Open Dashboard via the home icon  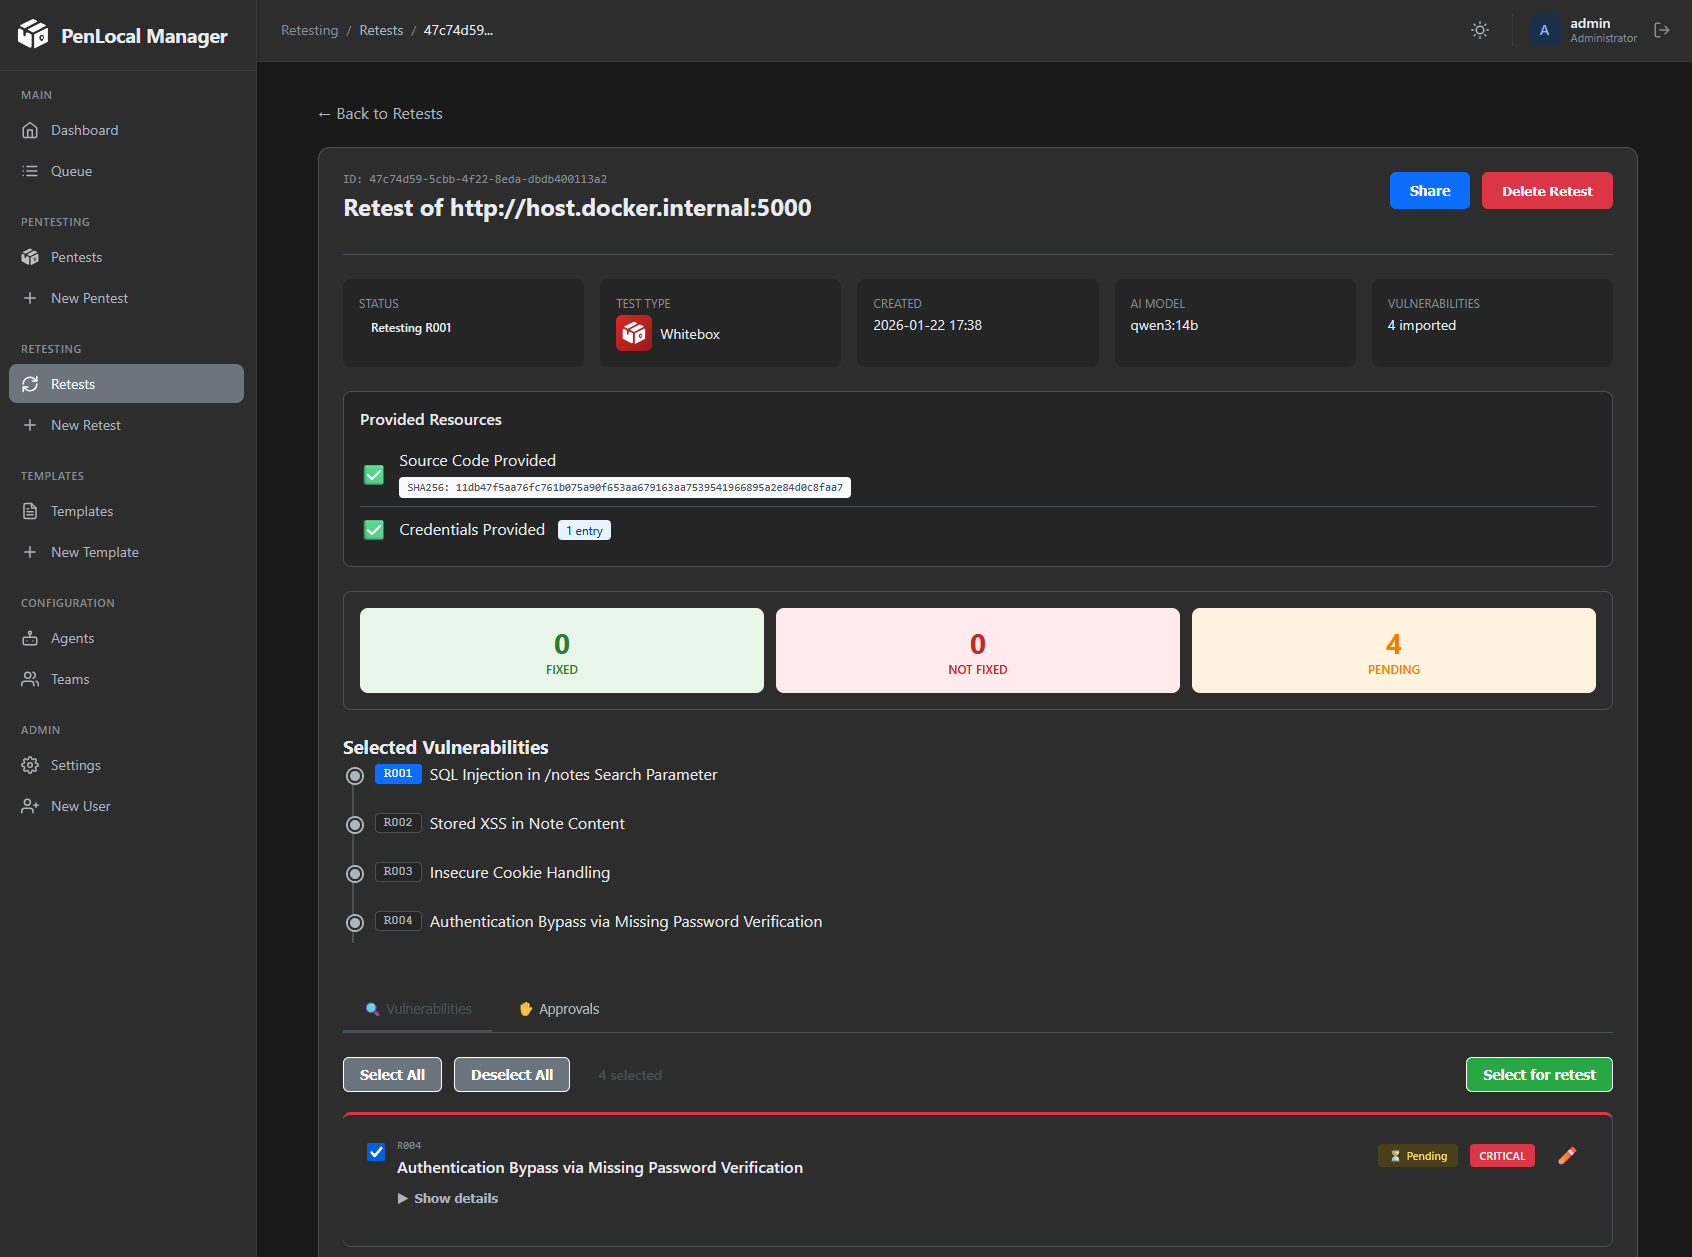click(x=30, y=130)
